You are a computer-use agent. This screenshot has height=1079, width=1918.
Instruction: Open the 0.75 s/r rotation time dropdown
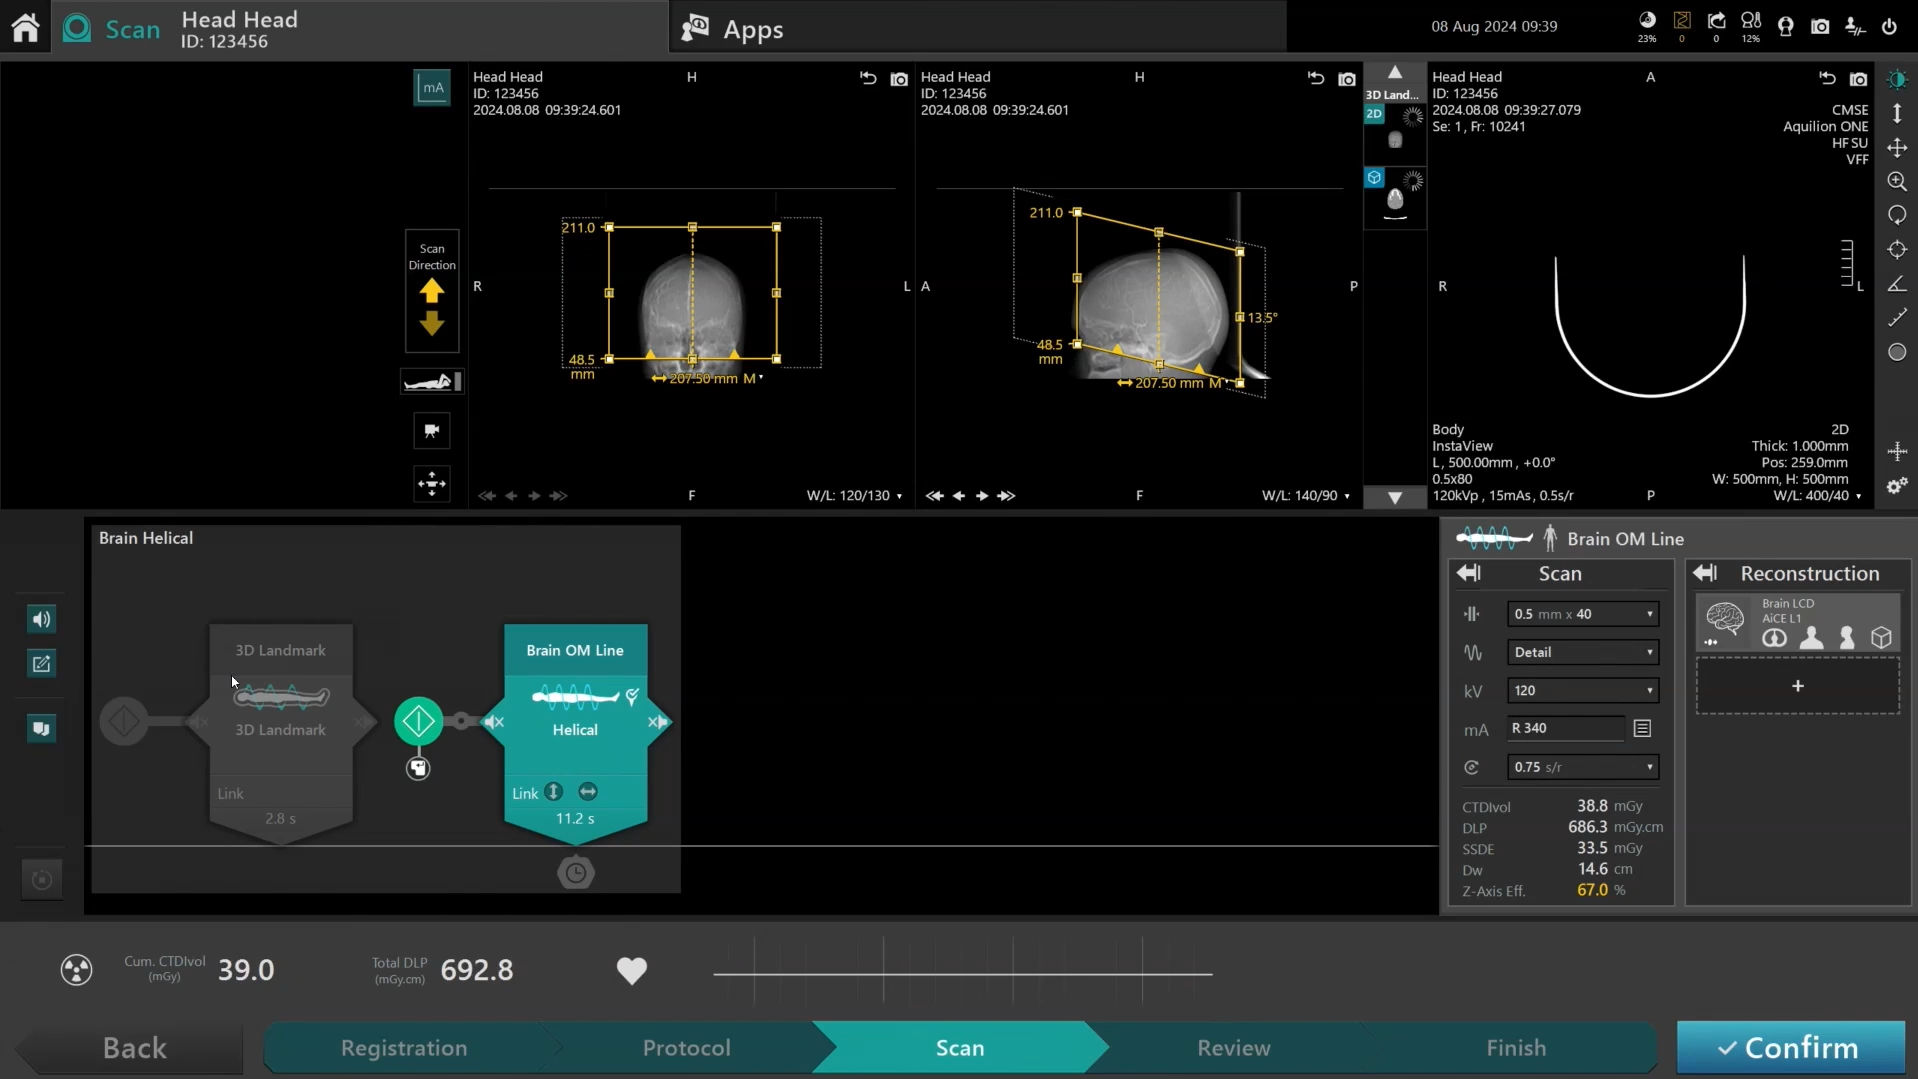1583,767
